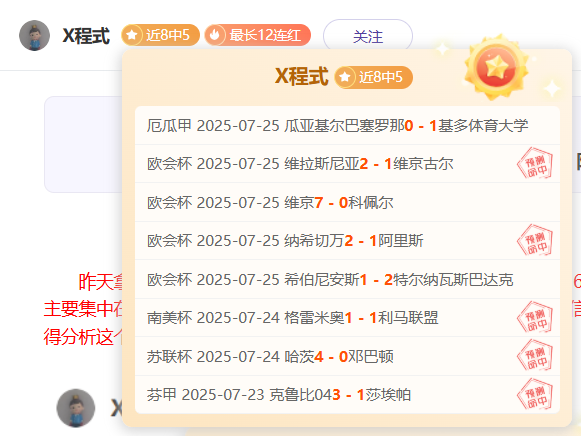
Task: Select 南美杯 格雷米奥 1-1 利马联盟 row
Action: pos(347,318)
